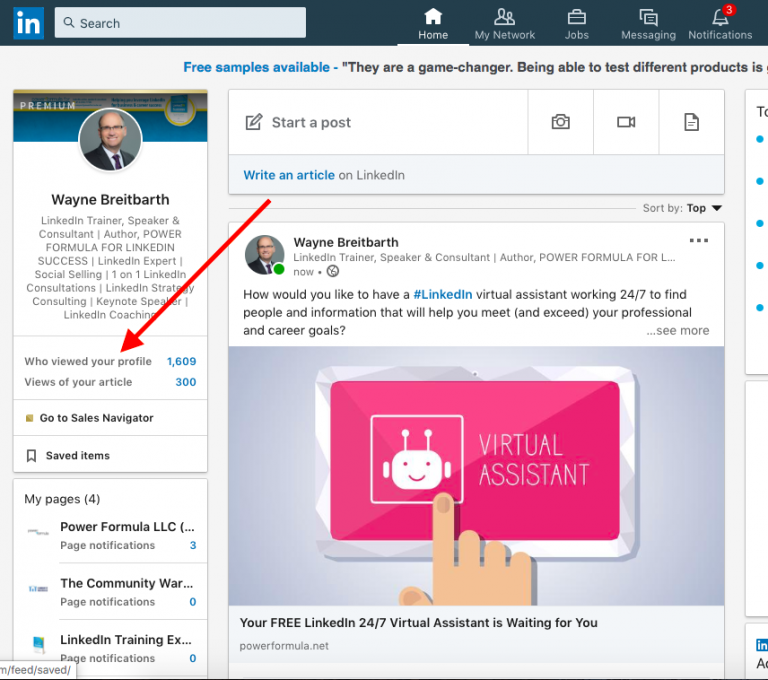Open LinkedIn Training Ex... page
This screenshot has width=768, height=680.
click(126, 639)
